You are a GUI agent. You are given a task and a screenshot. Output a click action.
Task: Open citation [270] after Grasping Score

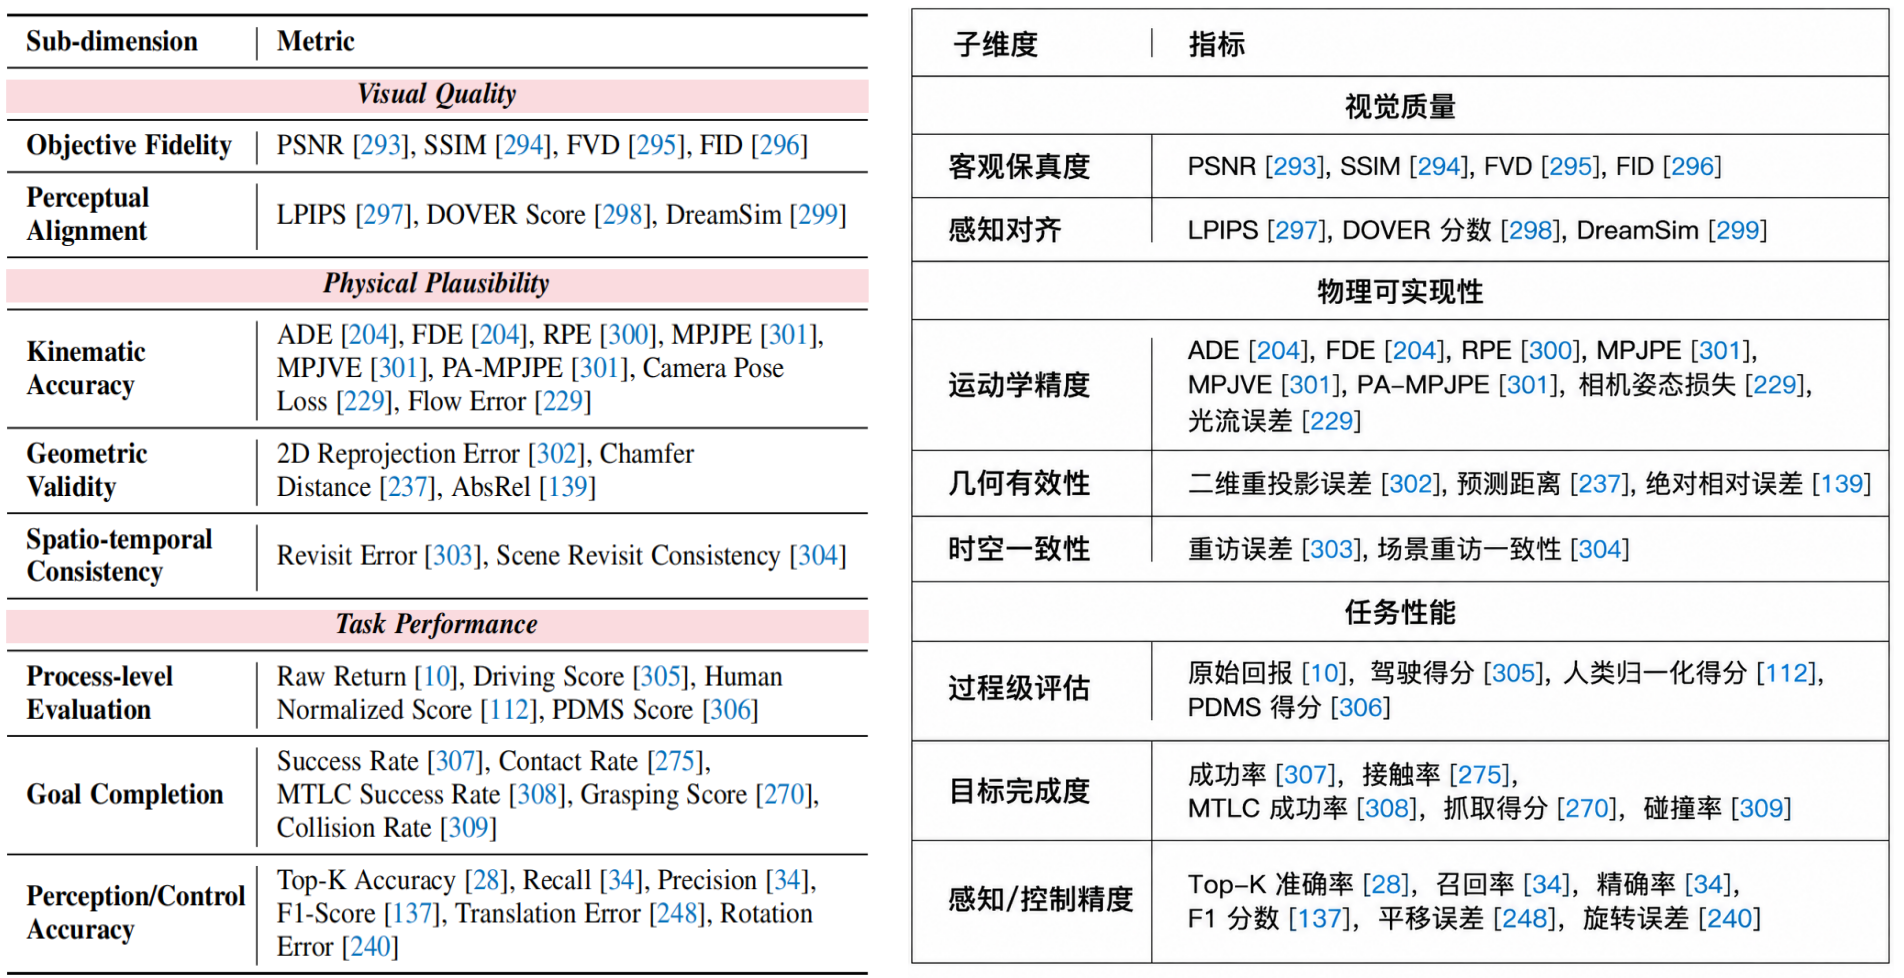785,795
